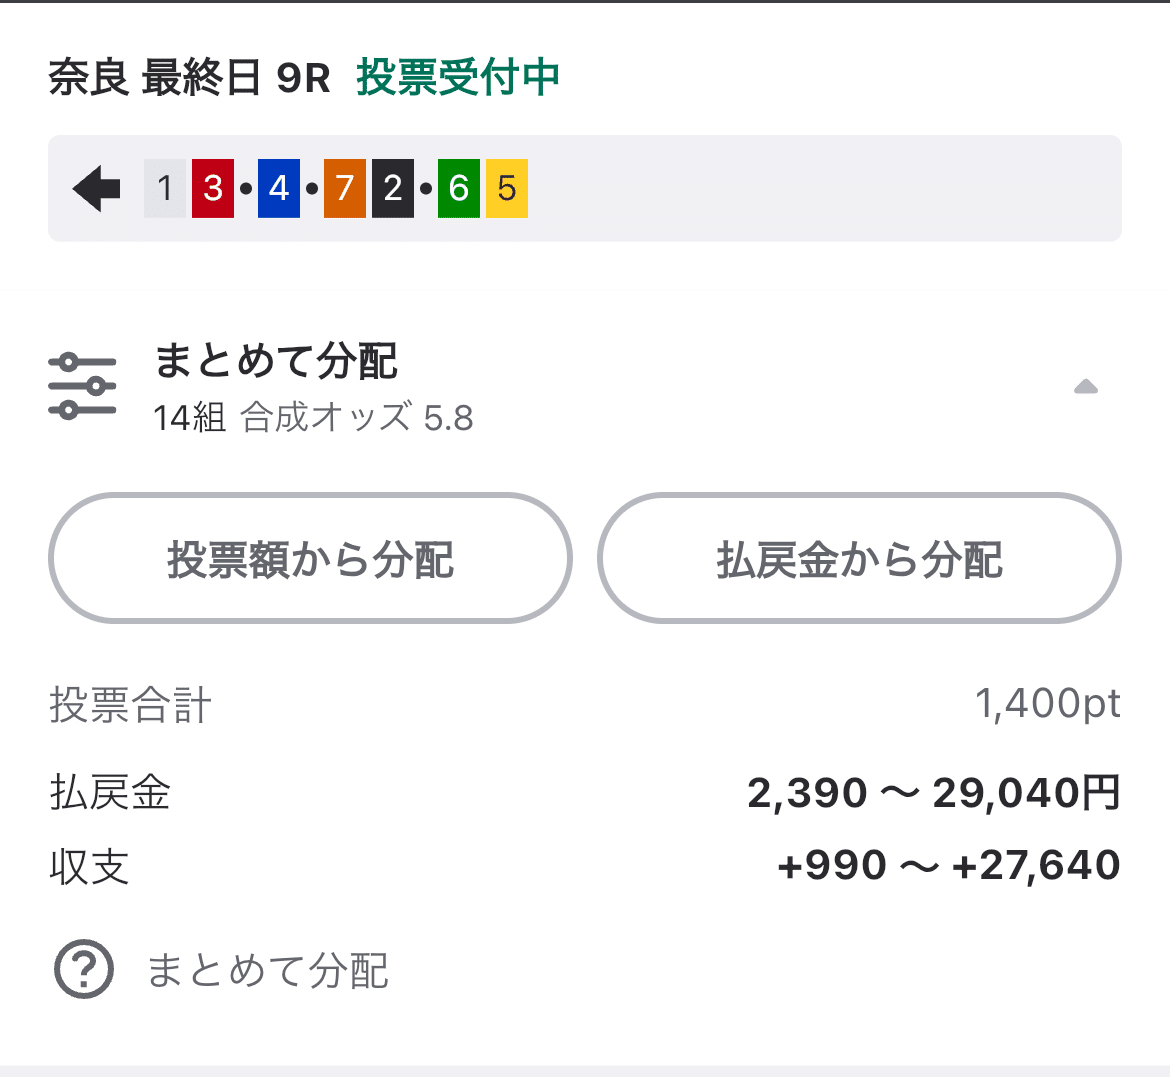
Task: Select the yellow number 5 chip
Action: pyautogui.click(x=506, y=188)
